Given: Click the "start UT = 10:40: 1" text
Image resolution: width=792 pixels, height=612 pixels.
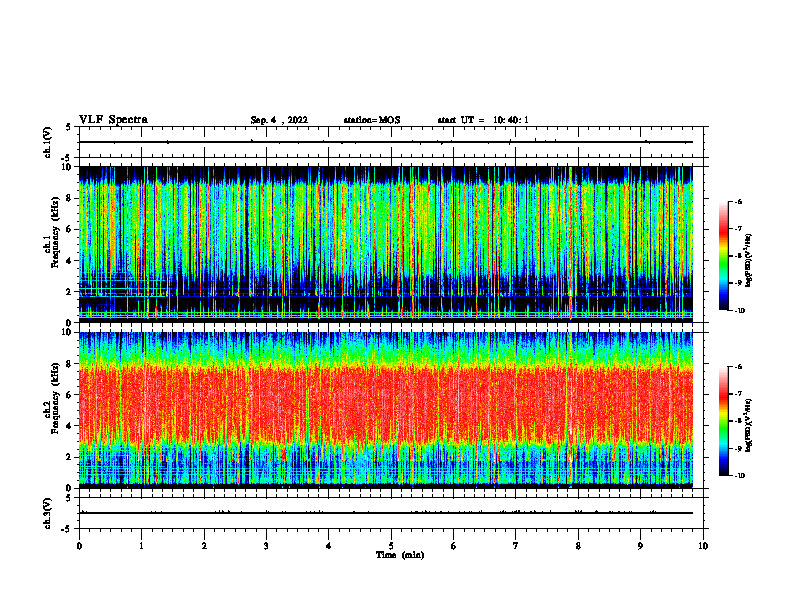Looking at the screenshot, I should pos(483,120).
